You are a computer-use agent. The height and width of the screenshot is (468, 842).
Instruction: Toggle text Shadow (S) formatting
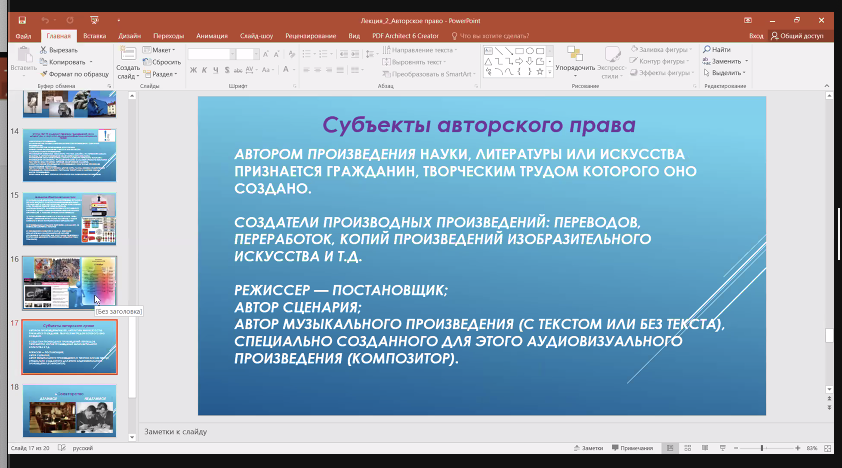[227, 70]
